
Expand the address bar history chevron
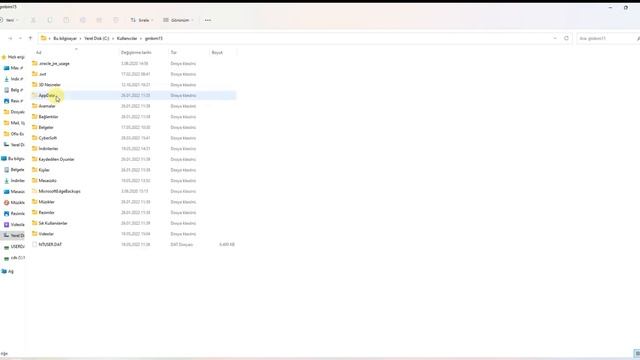point(555,38)
